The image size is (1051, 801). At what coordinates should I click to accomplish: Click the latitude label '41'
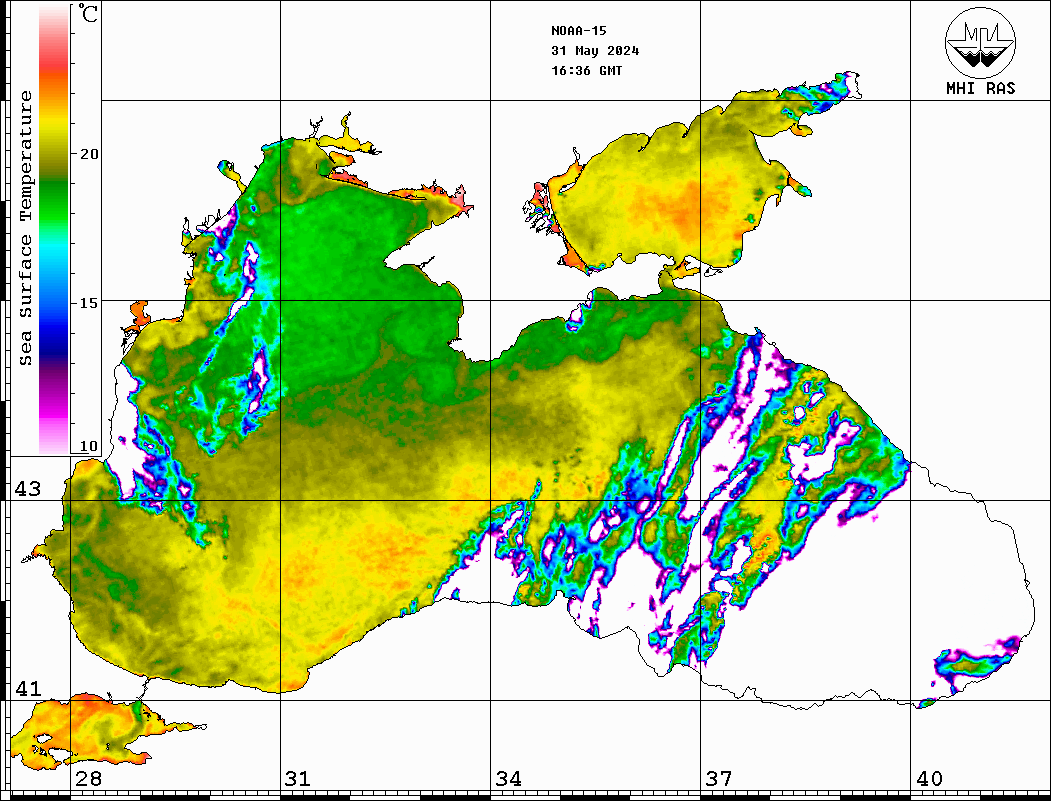click(28, 689)
